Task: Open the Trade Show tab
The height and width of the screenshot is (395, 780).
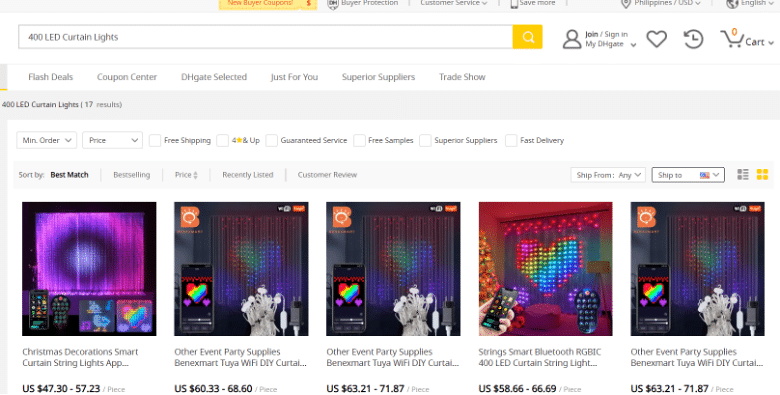Action: click(x=462, y=77)
